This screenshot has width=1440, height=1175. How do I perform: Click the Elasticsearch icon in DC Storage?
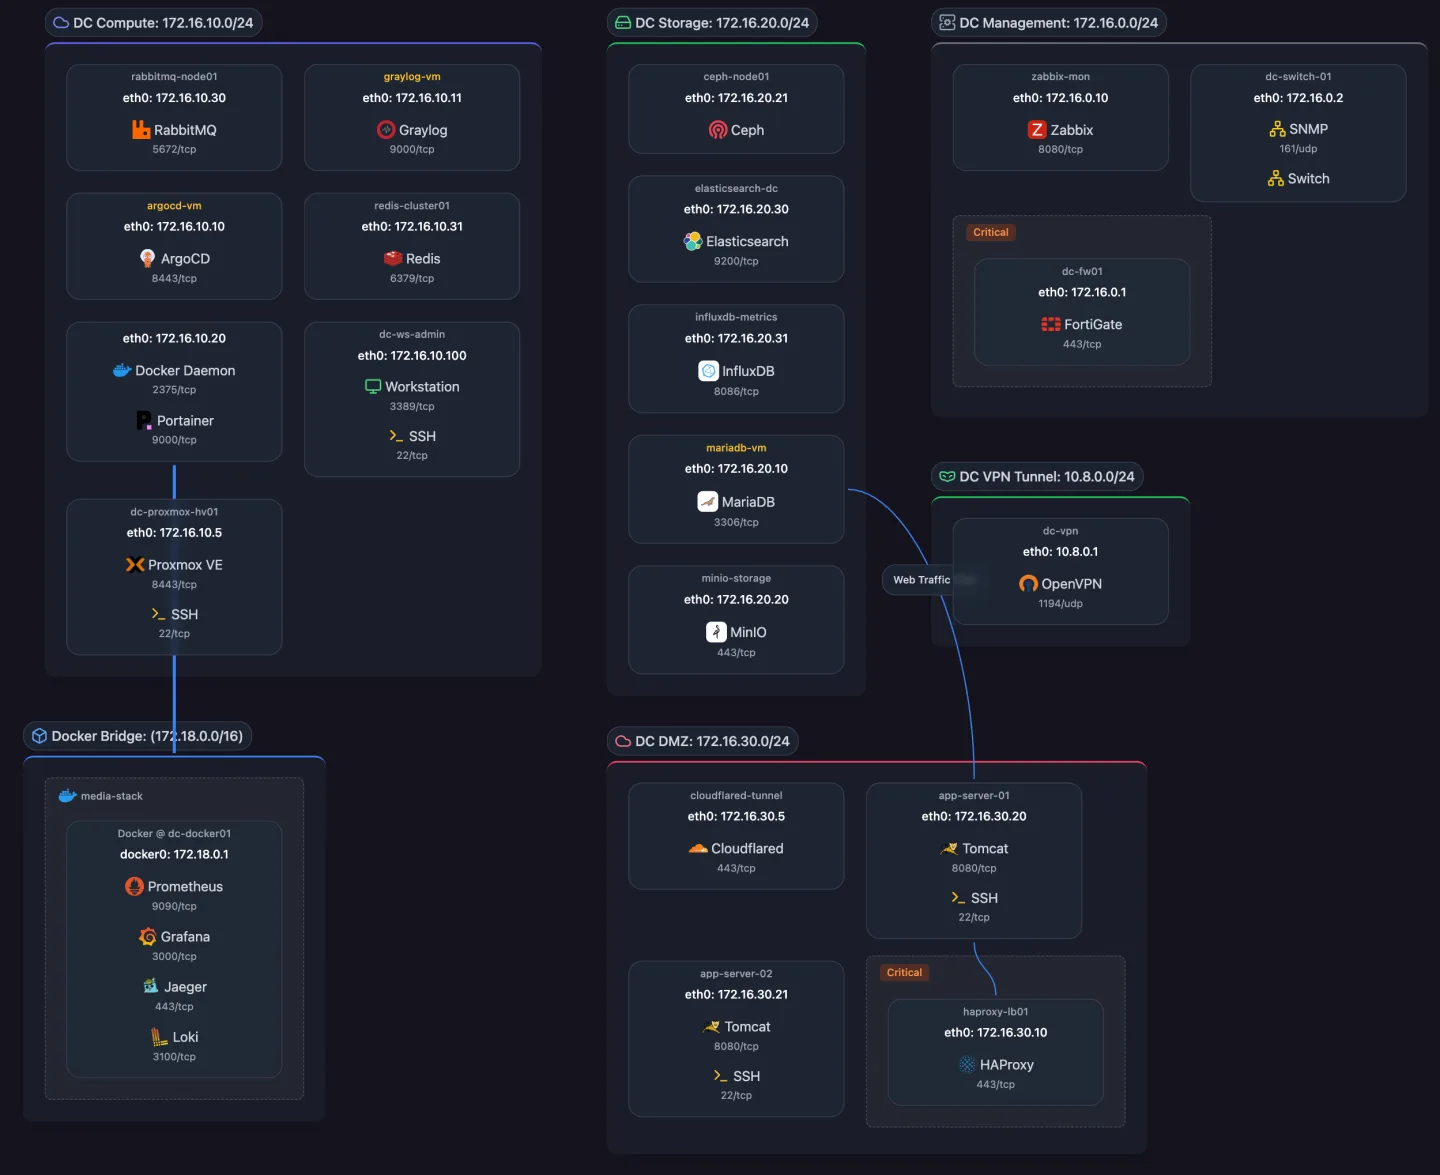pyautogui.click(x=693, y=241)
